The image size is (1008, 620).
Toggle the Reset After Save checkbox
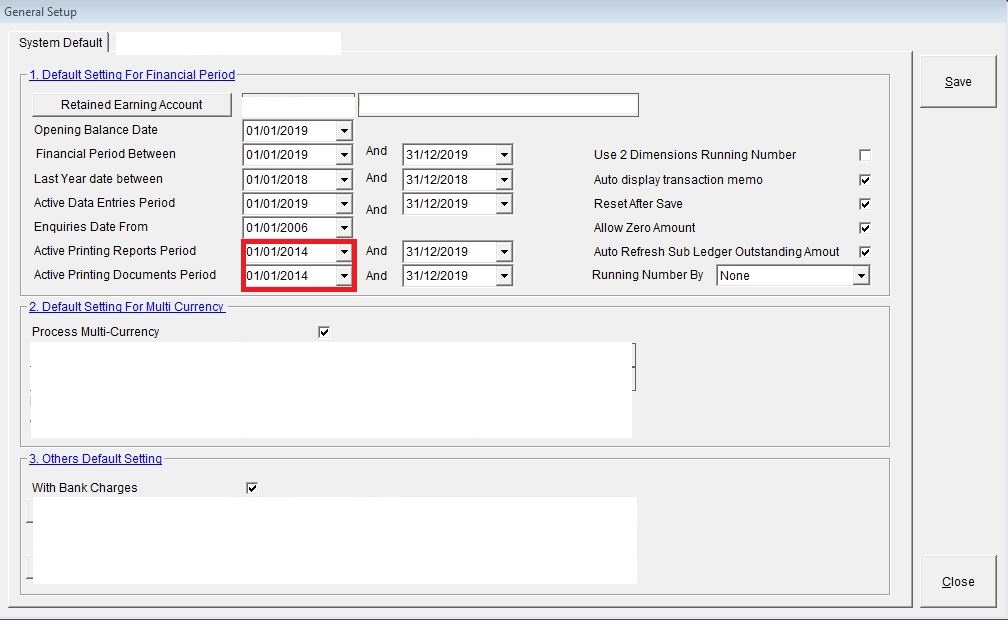tap(865, 204)
